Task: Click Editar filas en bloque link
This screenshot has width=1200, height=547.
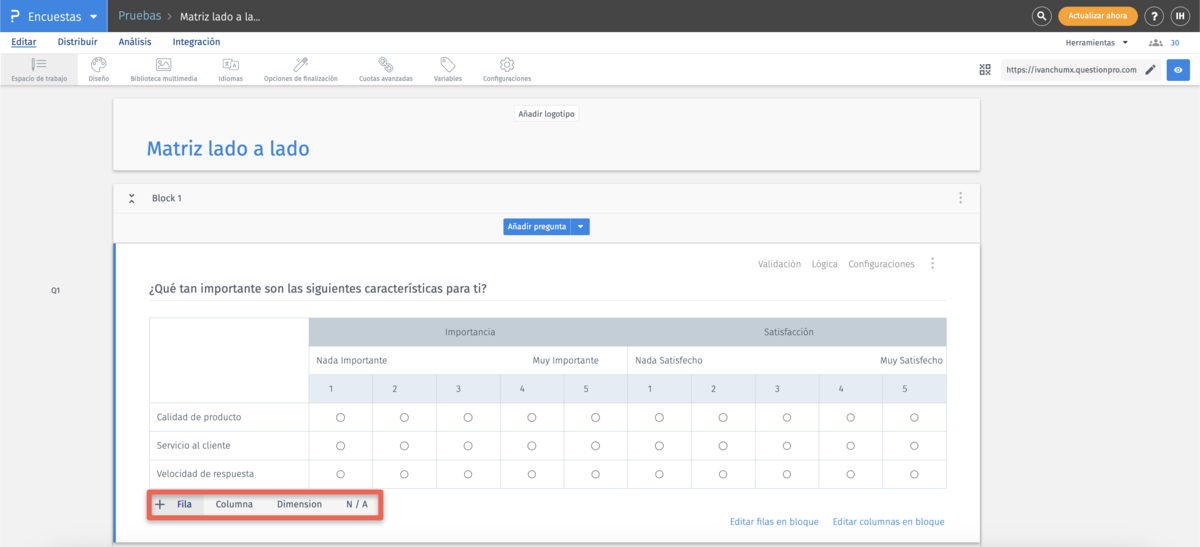Action: (x=774, y=522)
